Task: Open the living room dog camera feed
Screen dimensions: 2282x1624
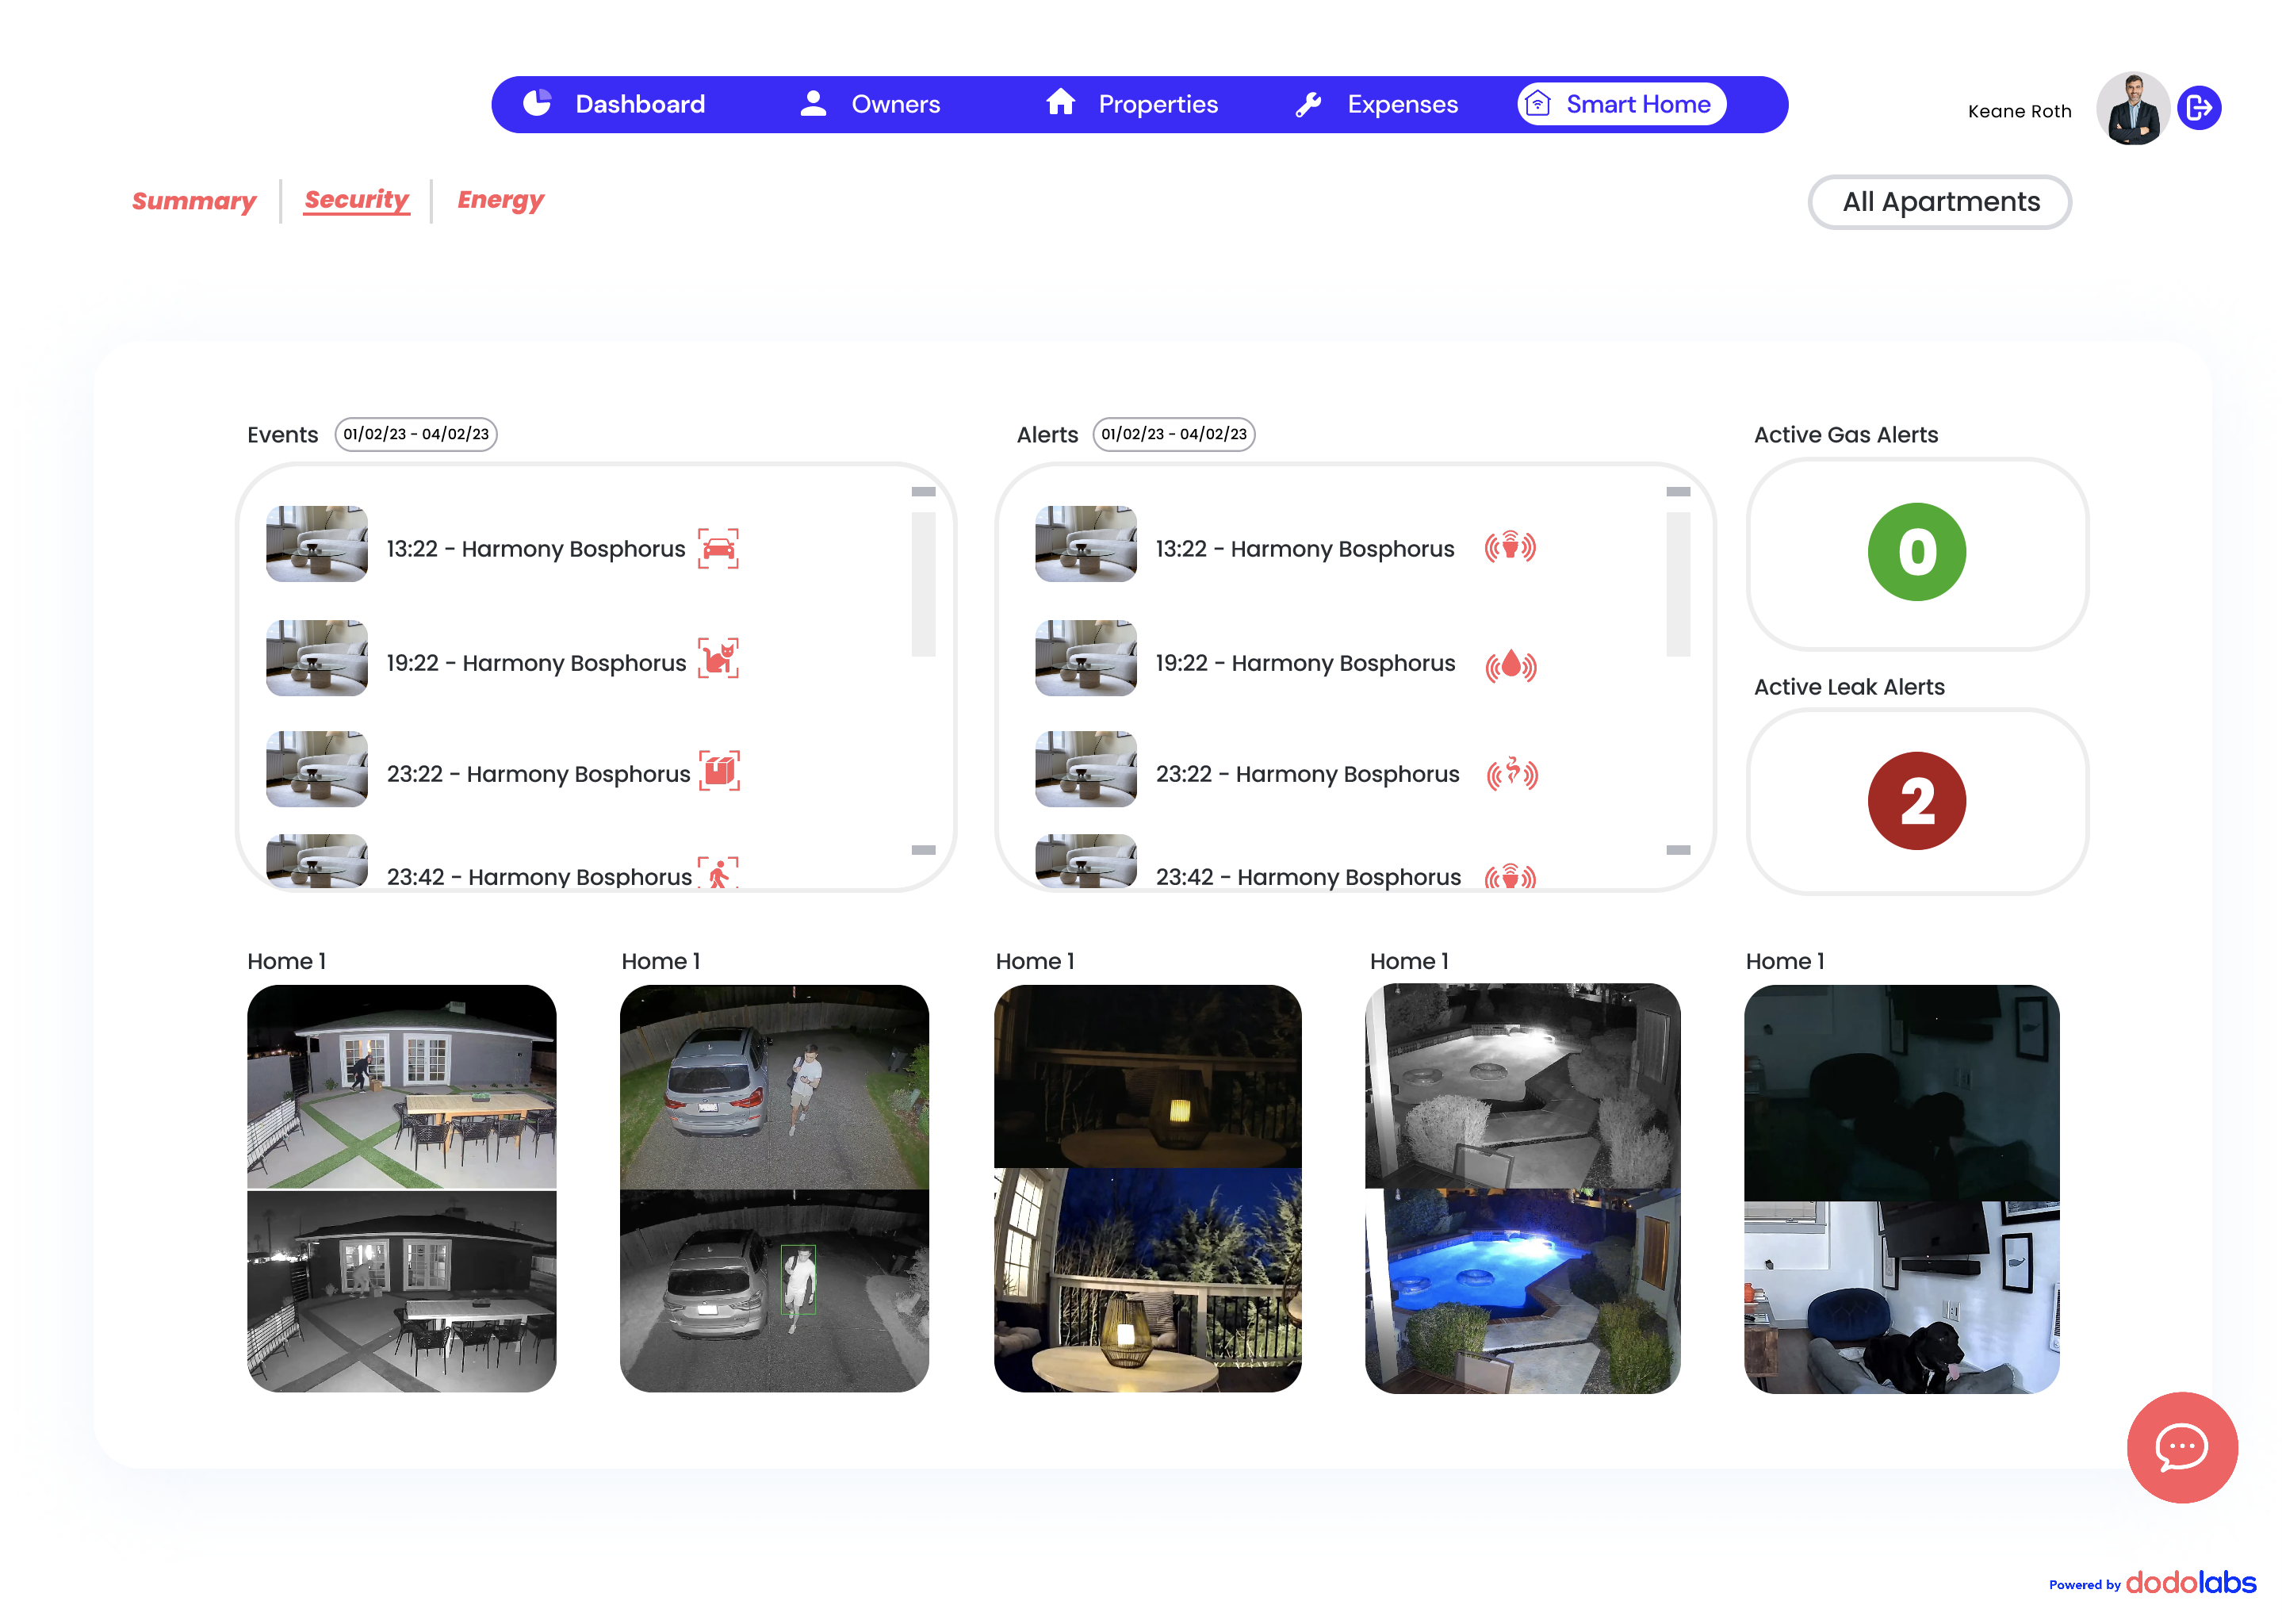Action: coord(1901,1189)
